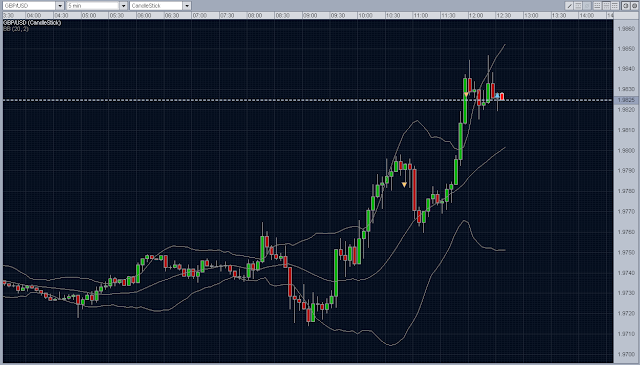Open the GBP/USD symbol dropdown arrow
The image size is (640, 365).
point(60,6)
